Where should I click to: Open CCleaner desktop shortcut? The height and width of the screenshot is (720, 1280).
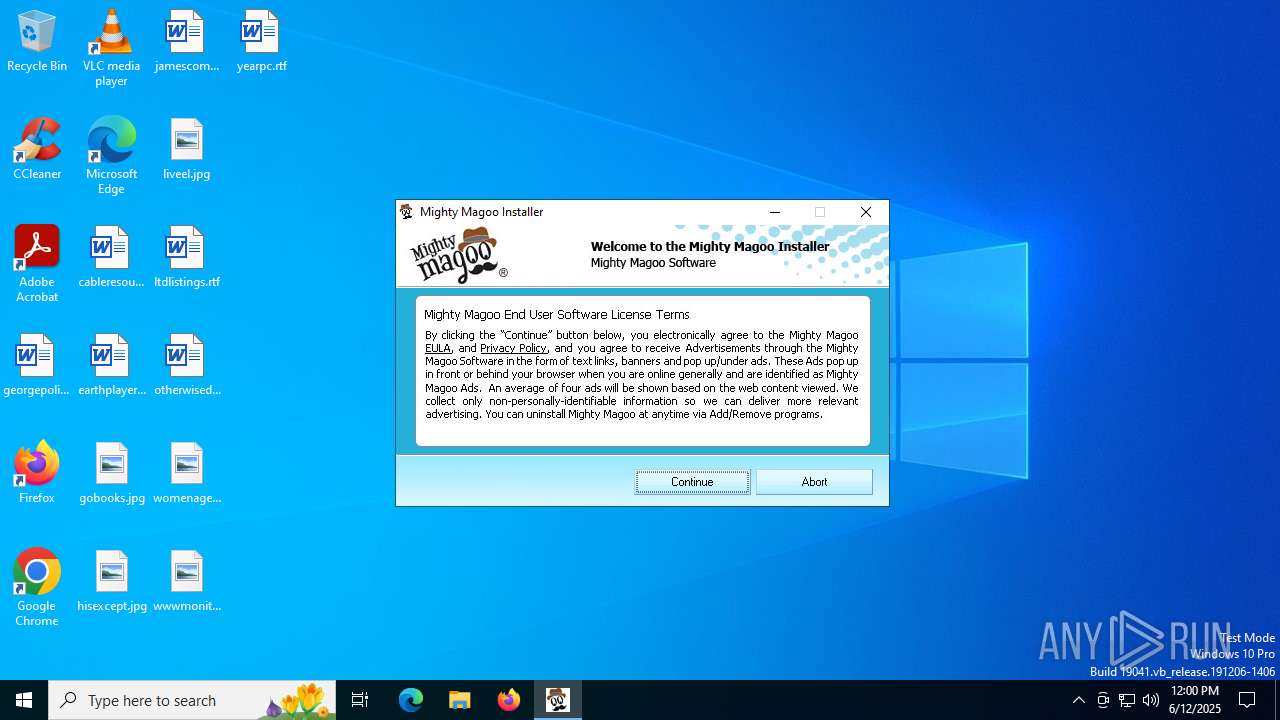pos(37,149)
